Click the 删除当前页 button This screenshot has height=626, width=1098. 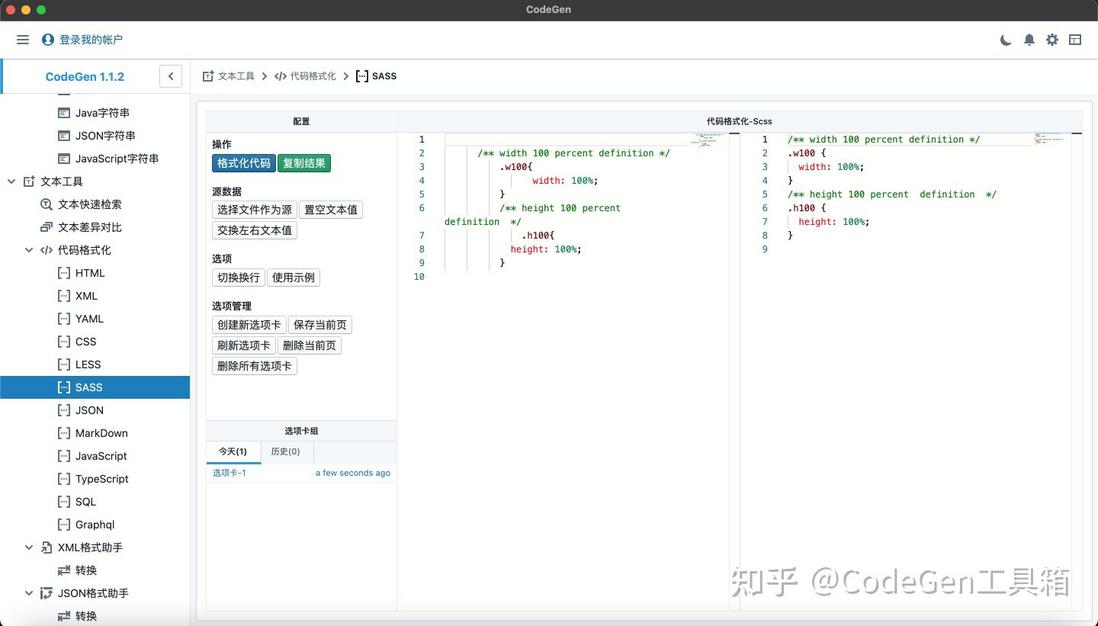pos(309,345)
